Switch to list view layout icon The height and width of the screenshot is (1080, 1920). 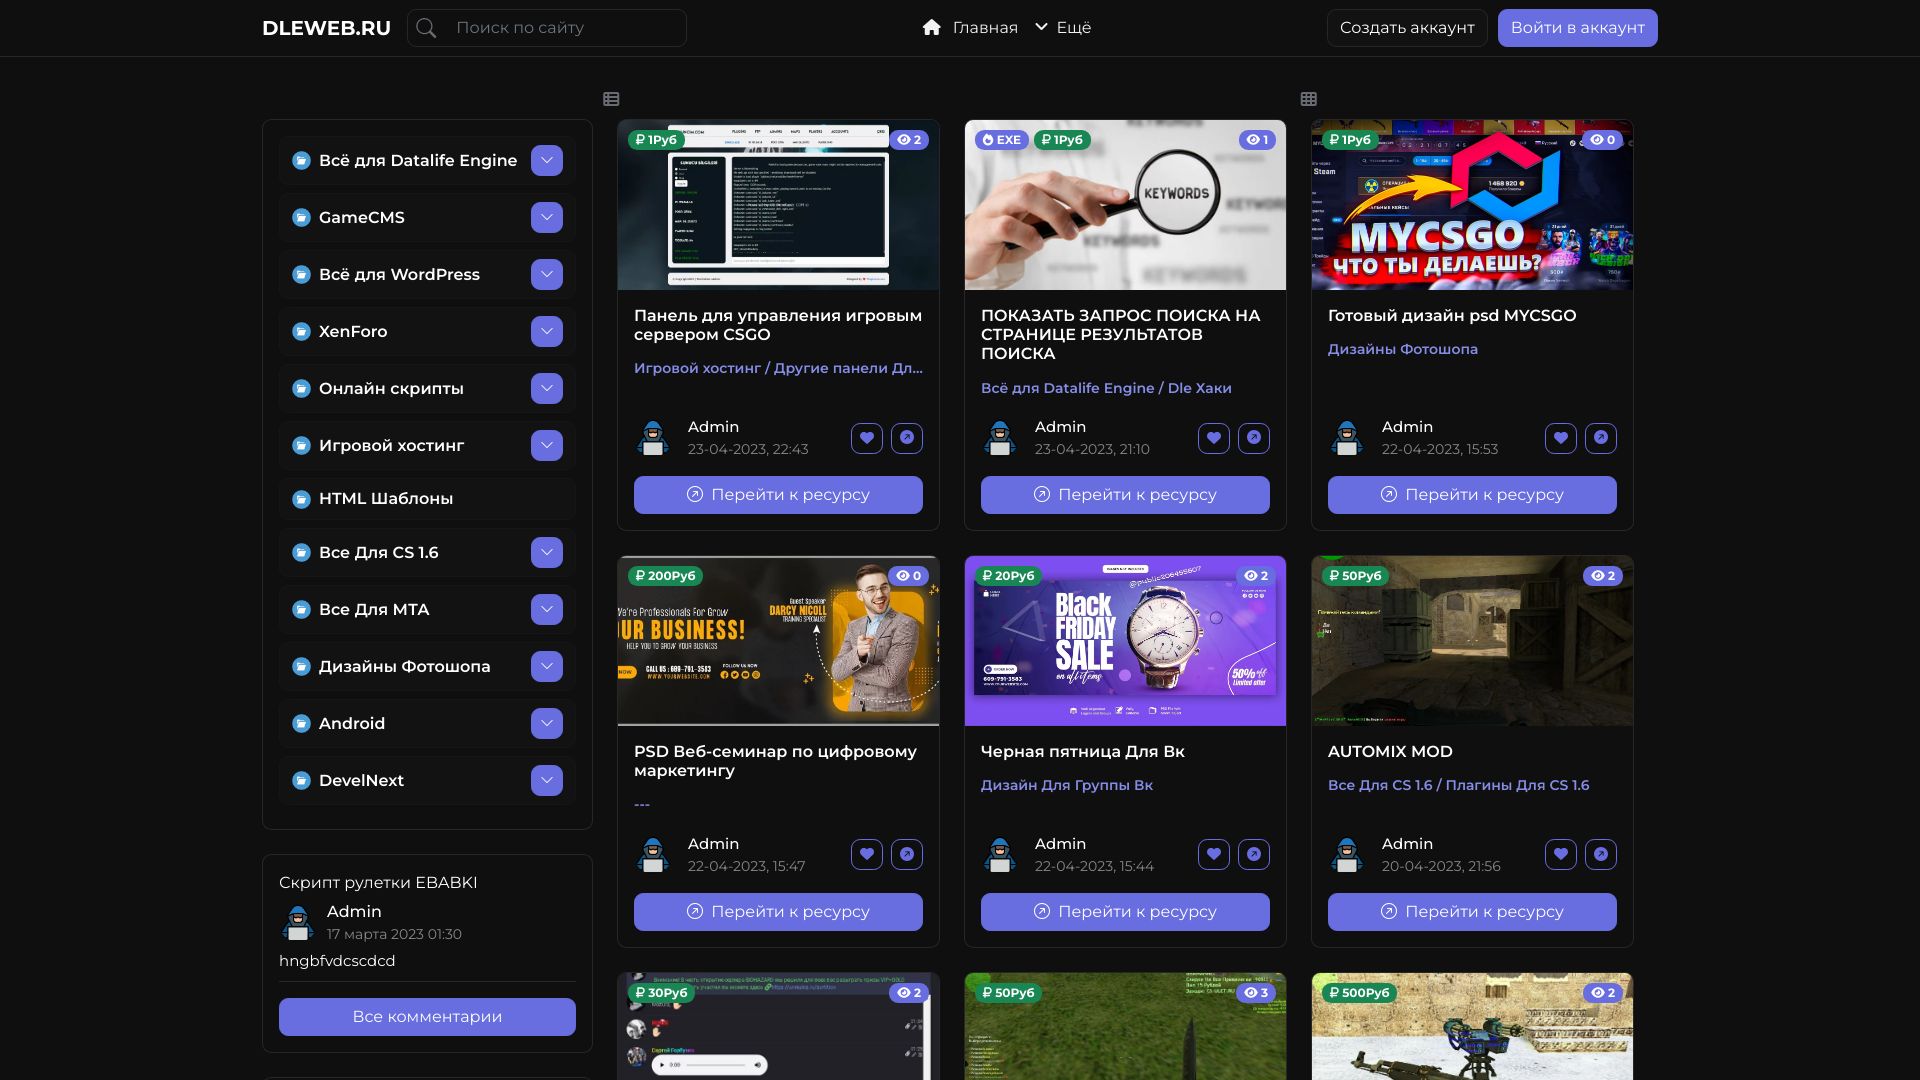point(611,99)
